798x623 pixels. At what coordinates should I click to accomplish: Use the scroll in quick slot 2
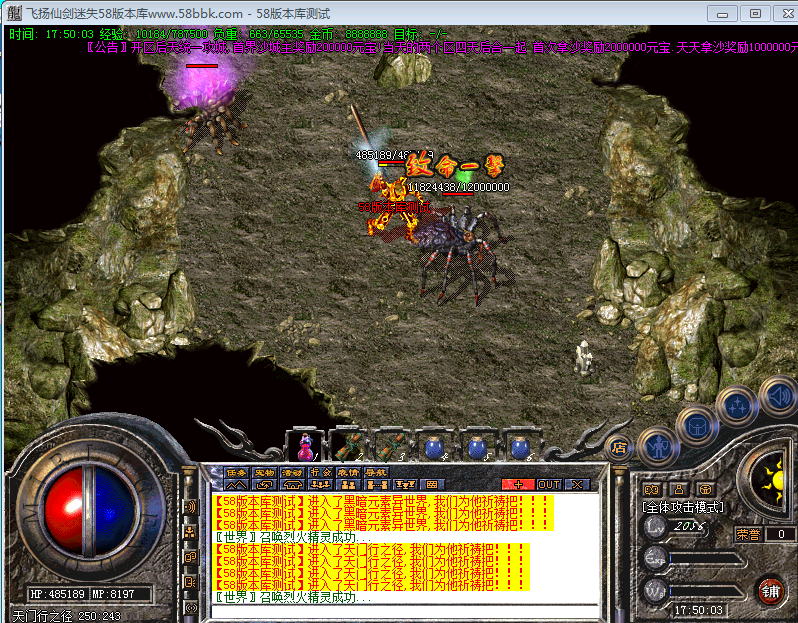pos(349,446)
